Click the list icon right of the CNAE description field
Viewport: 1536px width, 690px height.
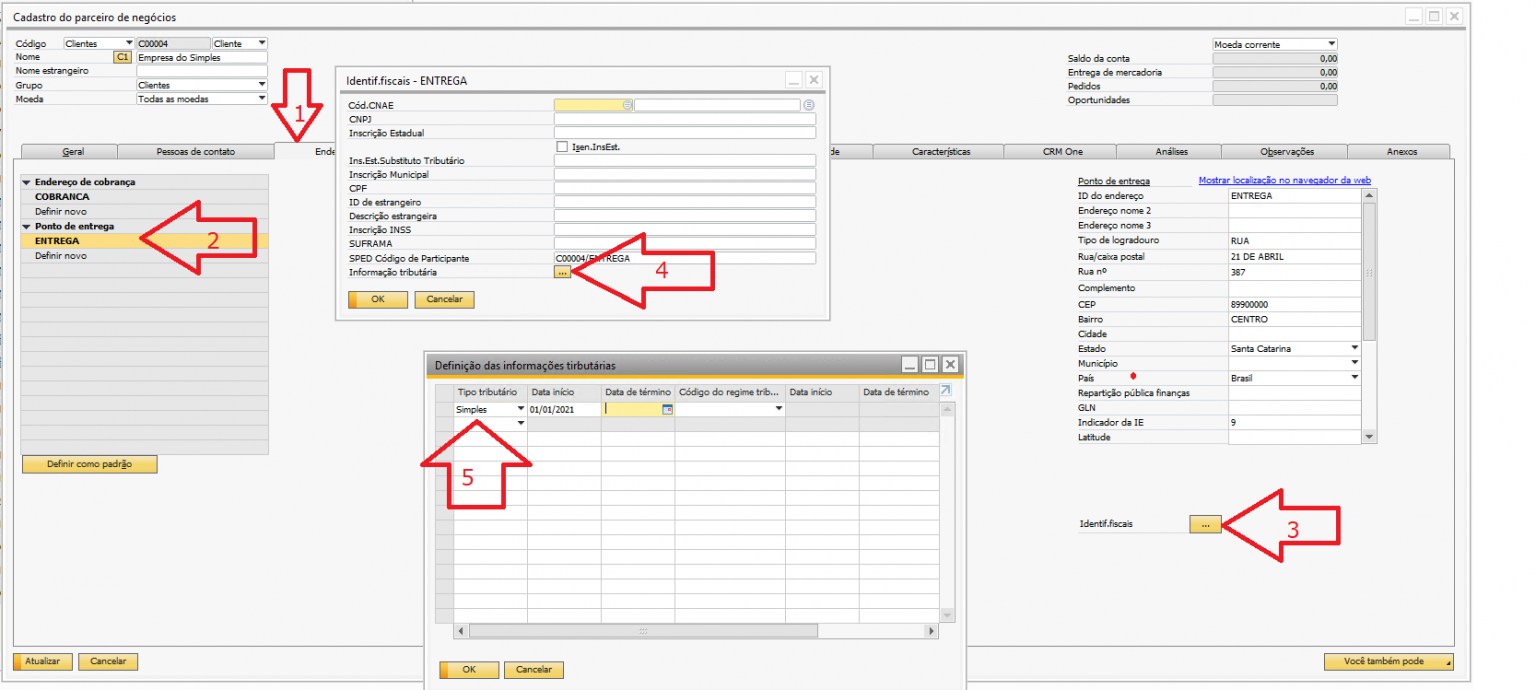point(808,105)
